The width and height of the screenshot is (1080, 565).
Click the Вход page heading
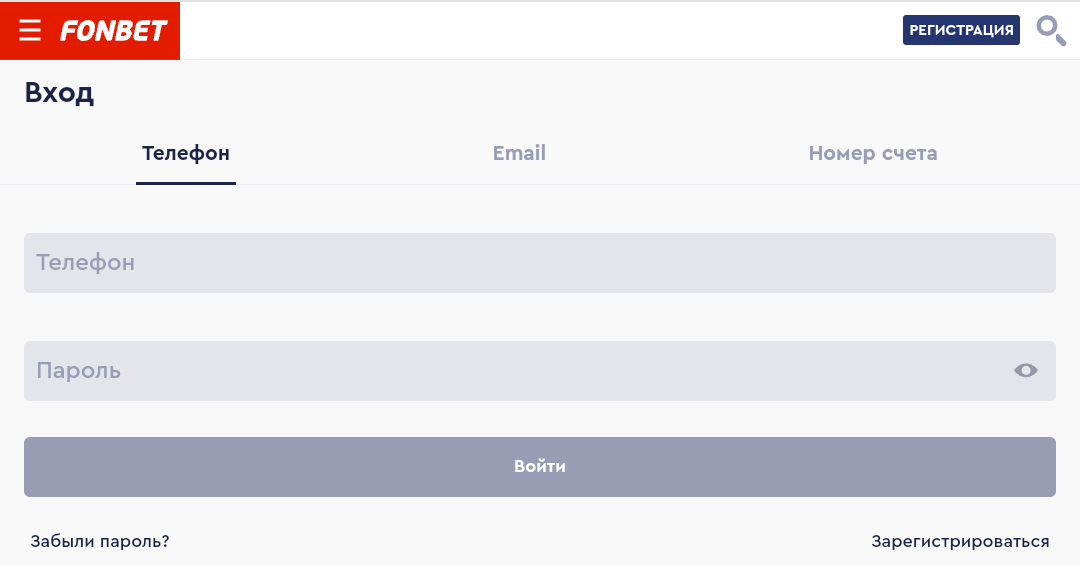click(x=59, y=92)
